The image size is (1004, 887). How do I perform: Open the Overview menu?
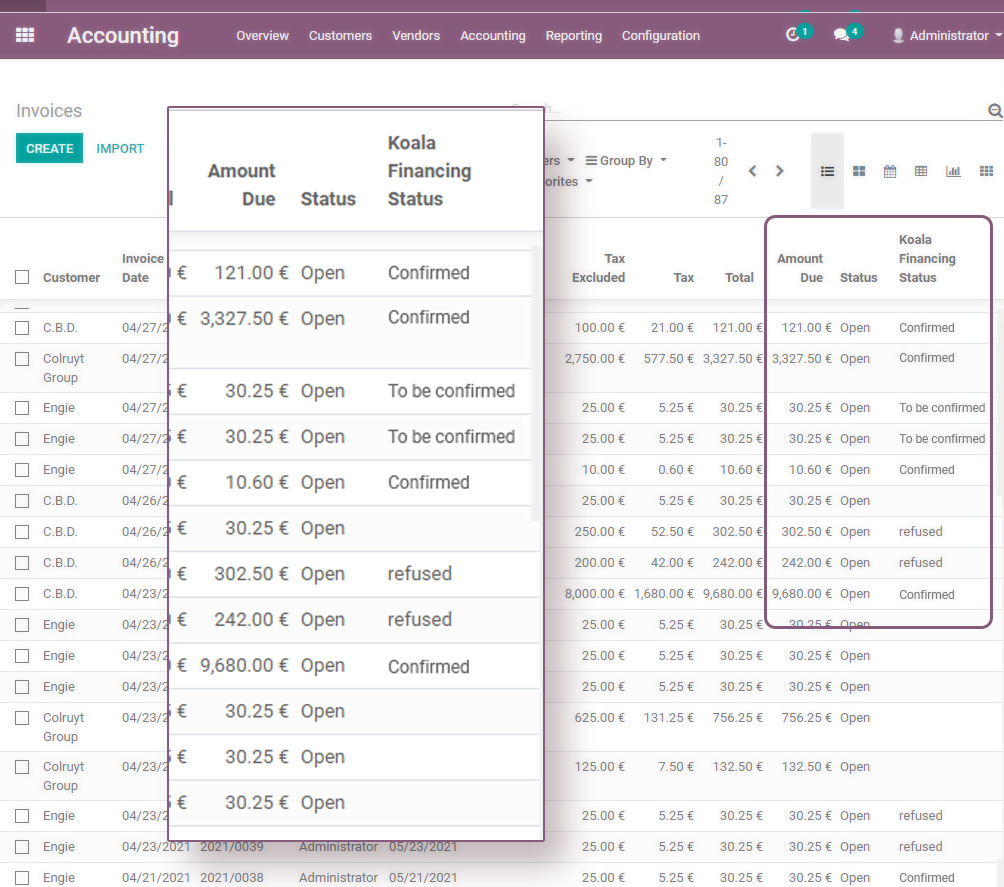click(263, 36)
